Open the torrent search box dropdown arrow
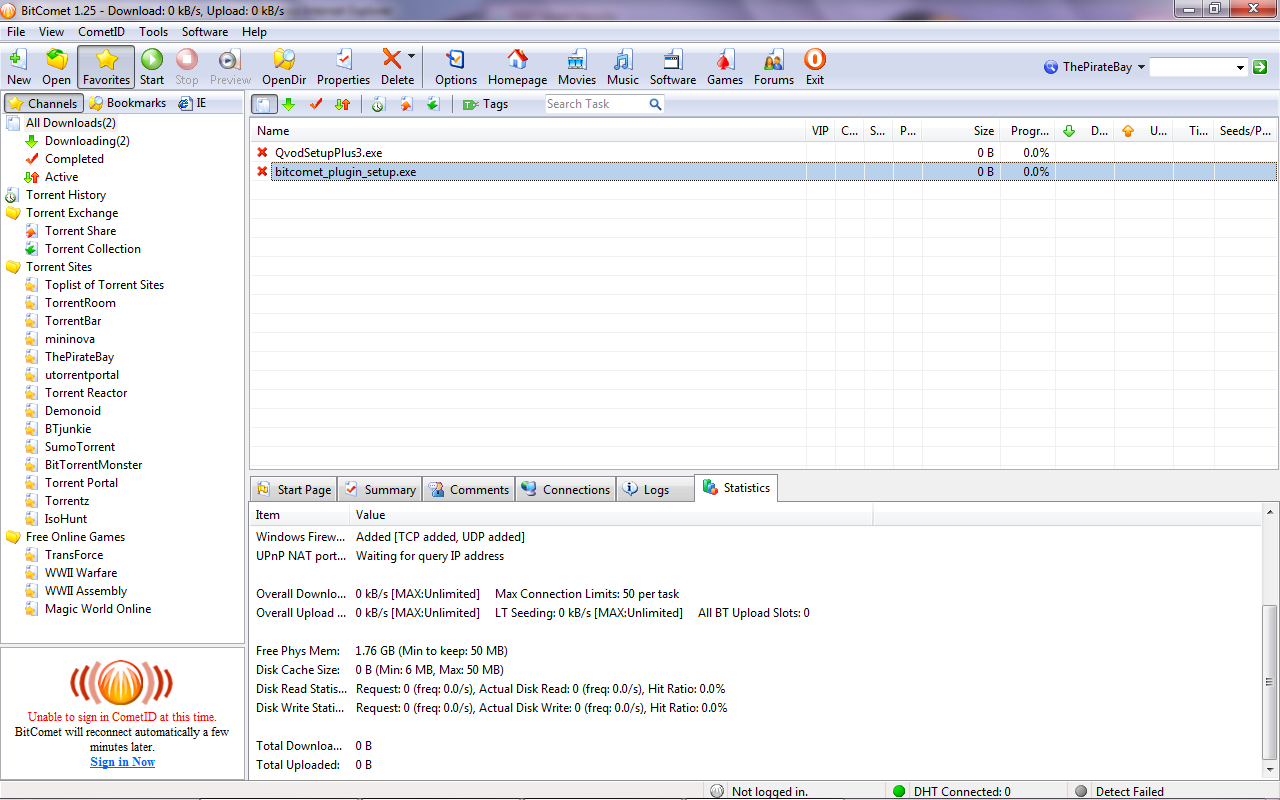Screen dimensions: 1280x800 click(1240, 68)
